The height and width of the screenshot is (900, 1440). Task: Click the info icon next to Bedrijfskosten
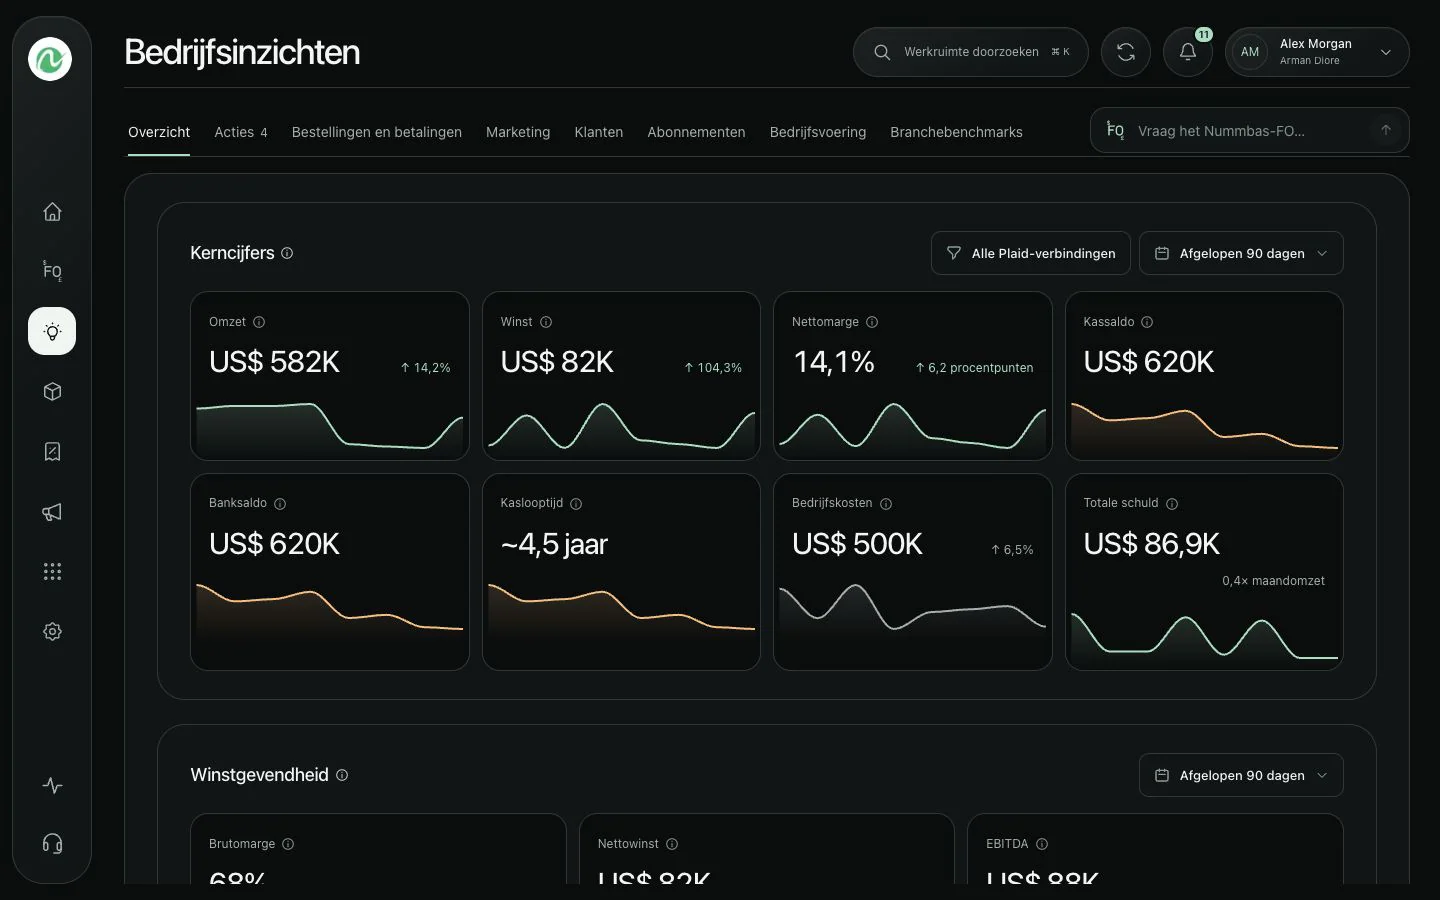(x=886, y=504)
